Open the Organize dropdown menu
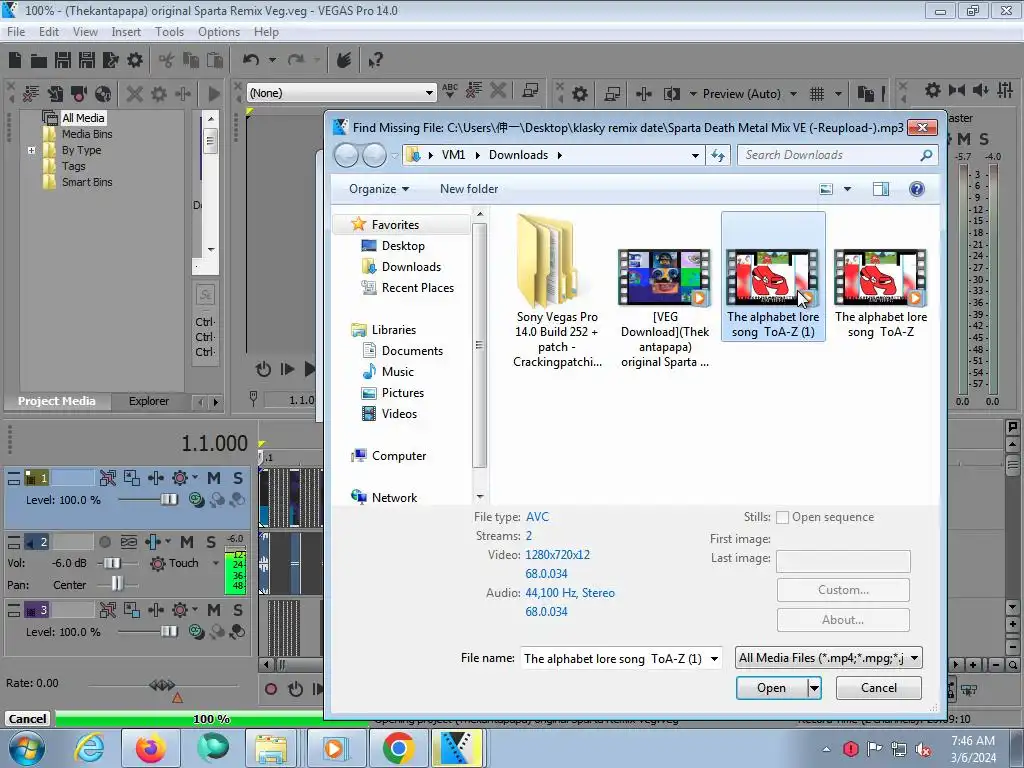Viewport: 1024px width, 768px height. pyautogui.click(x=379, y=189)
